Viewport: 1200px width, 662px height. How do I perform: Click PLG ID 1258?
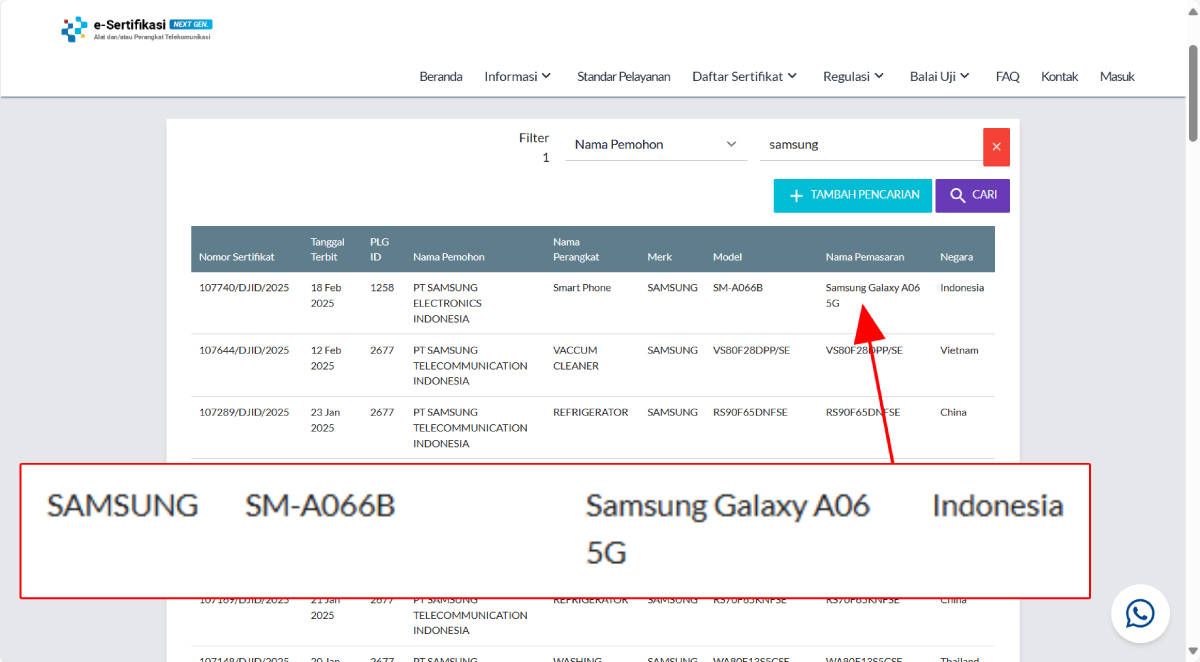pyautogui.click(x=382, y=288)
